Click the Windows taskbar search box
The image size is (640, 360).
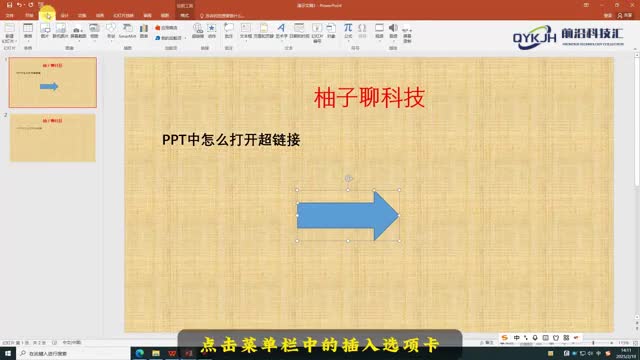click(73, 353)
